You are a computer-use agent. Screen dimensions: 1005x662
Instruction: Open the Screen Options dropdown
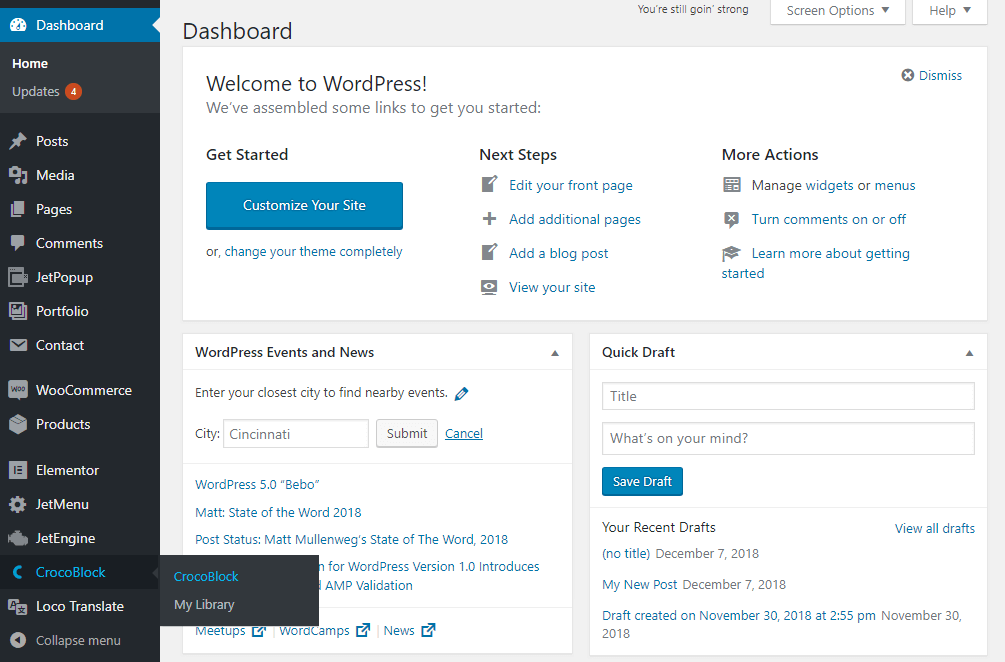click(x=837, y=11)
